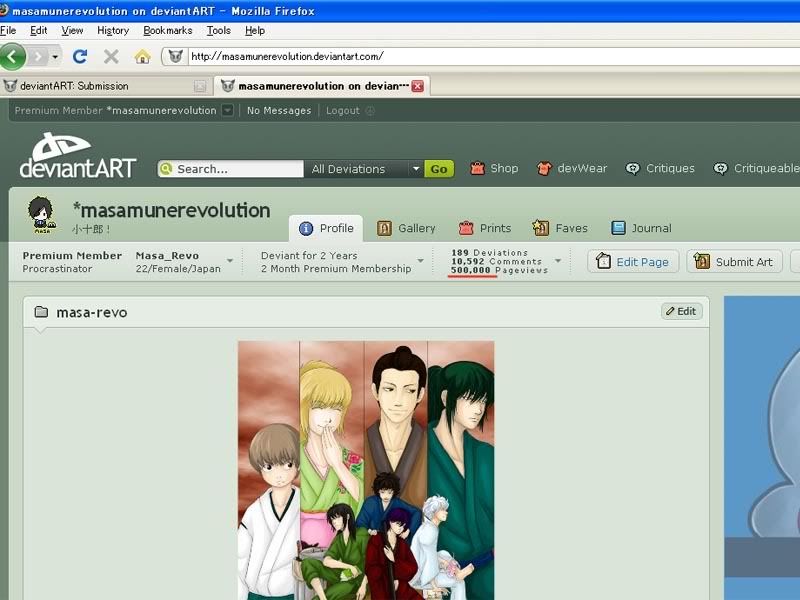Viewport: 800px width, 600px height.
Task: Click the "500,000 Pageviews" statistic text
Action: 499,270
